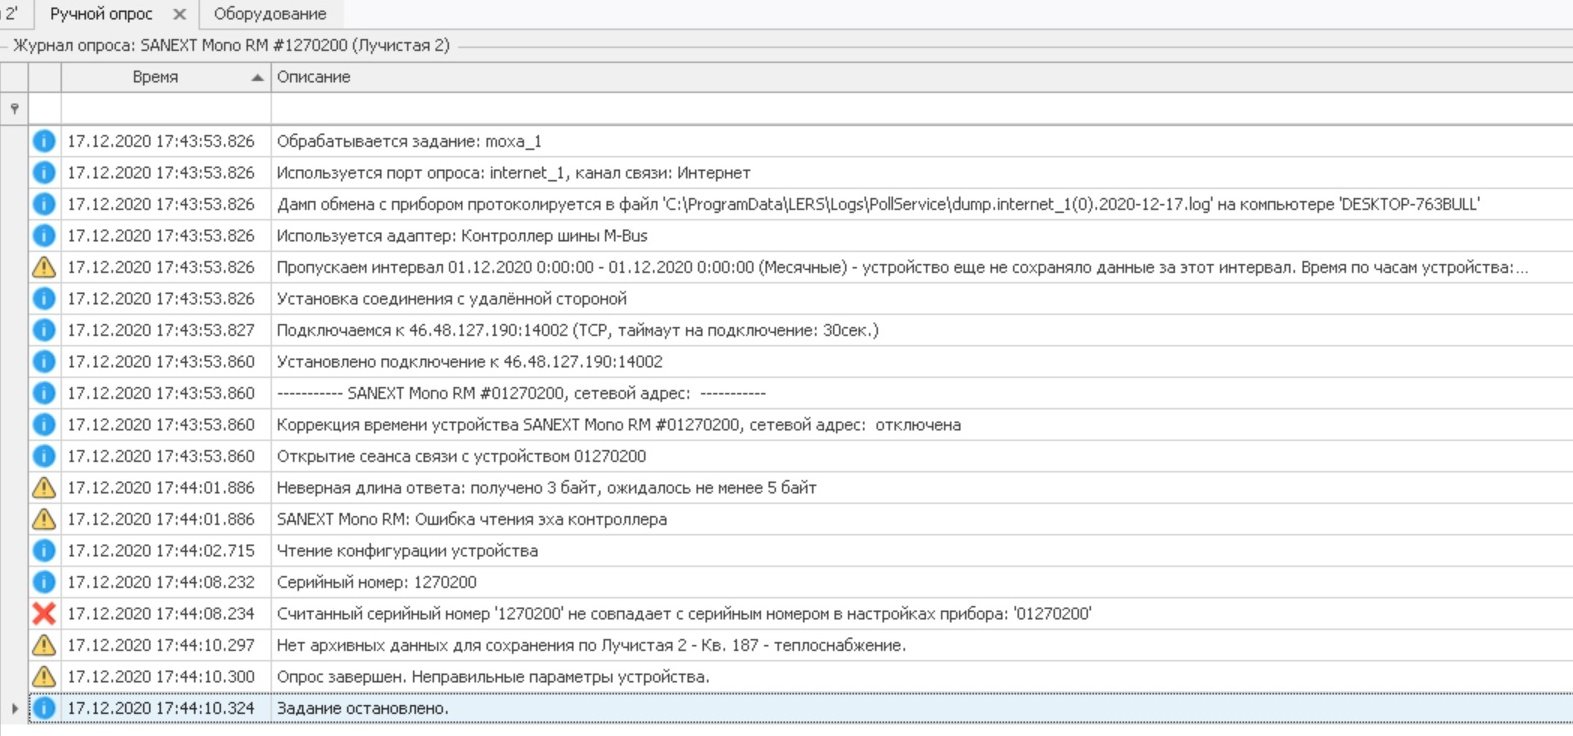The image size is (1573, 736).
Task: Select 'Открытие сеанса связи с устройством 01270200'
Action: [x=461, y=456]
